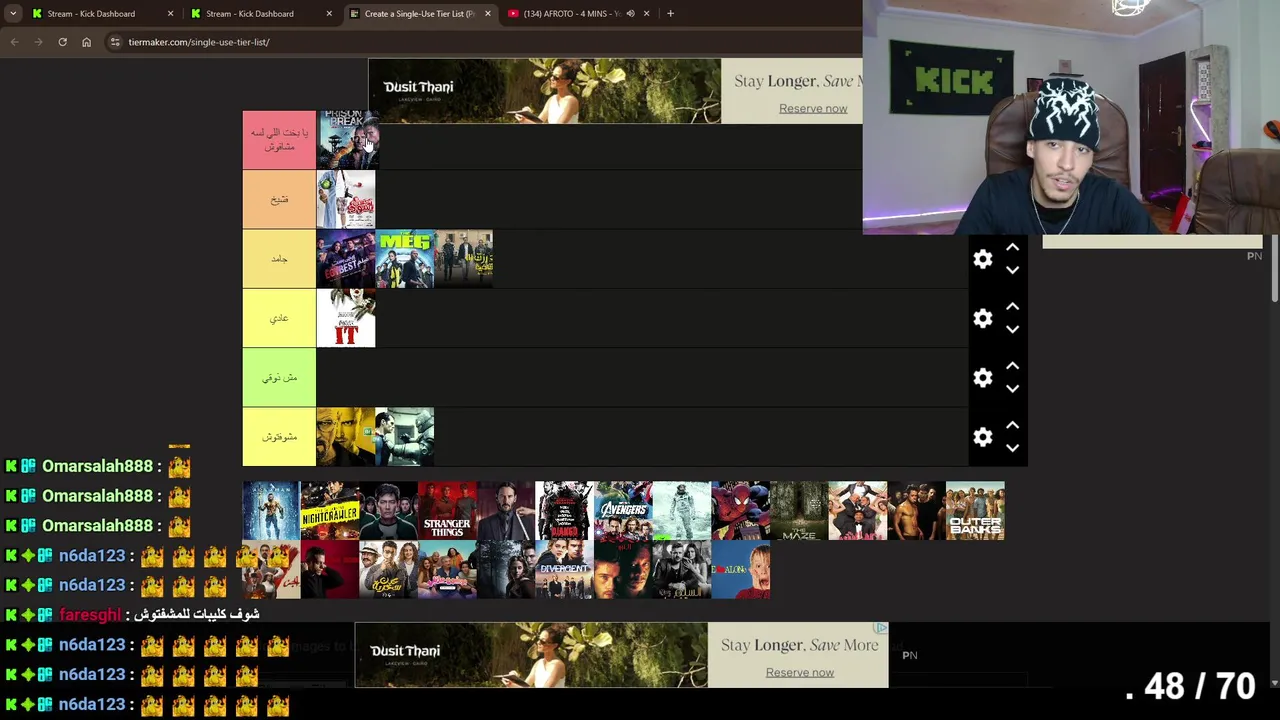Open the browser tab search dropdown

[x=13, y=14]
